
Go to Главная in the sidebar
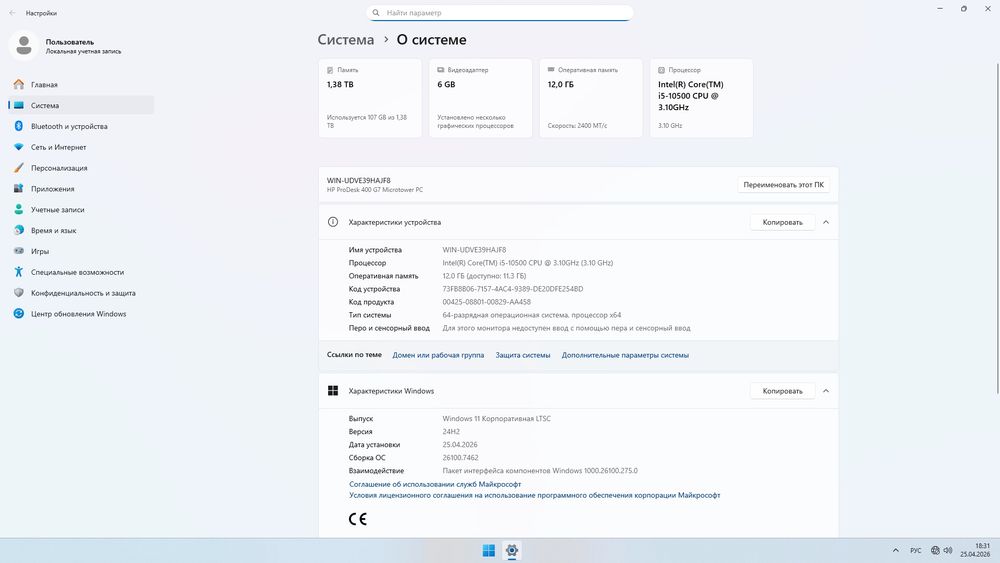pyautogui.click(x=81, y=84)
